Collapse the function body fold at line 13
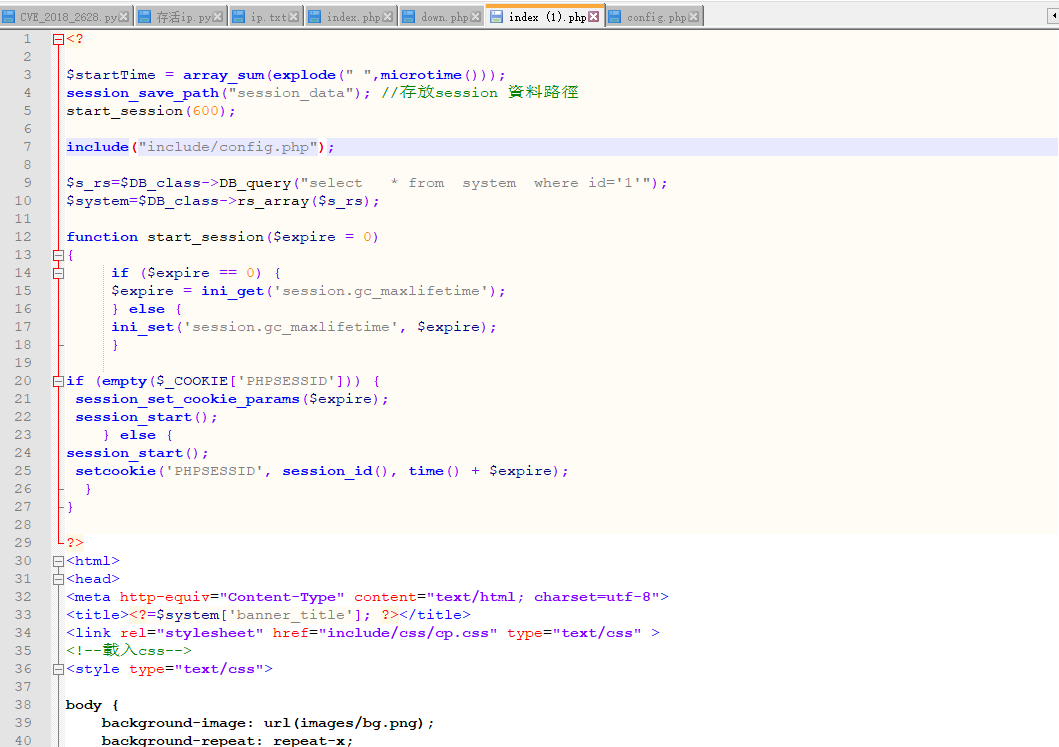This screenshot has width=1059, height=747. [59, 255]
